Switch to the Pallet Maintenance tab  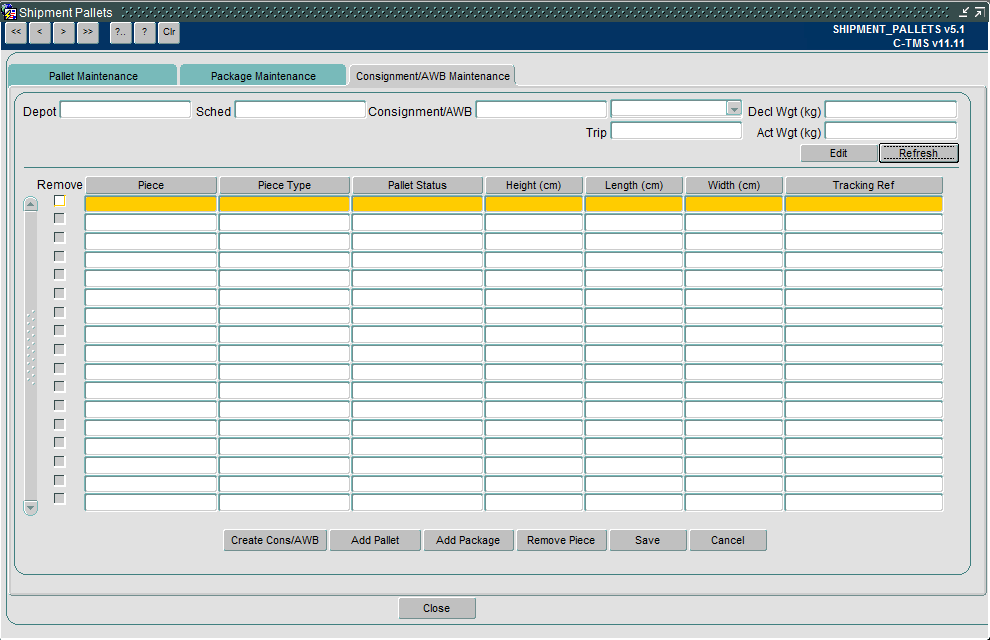tap(93, 76)
